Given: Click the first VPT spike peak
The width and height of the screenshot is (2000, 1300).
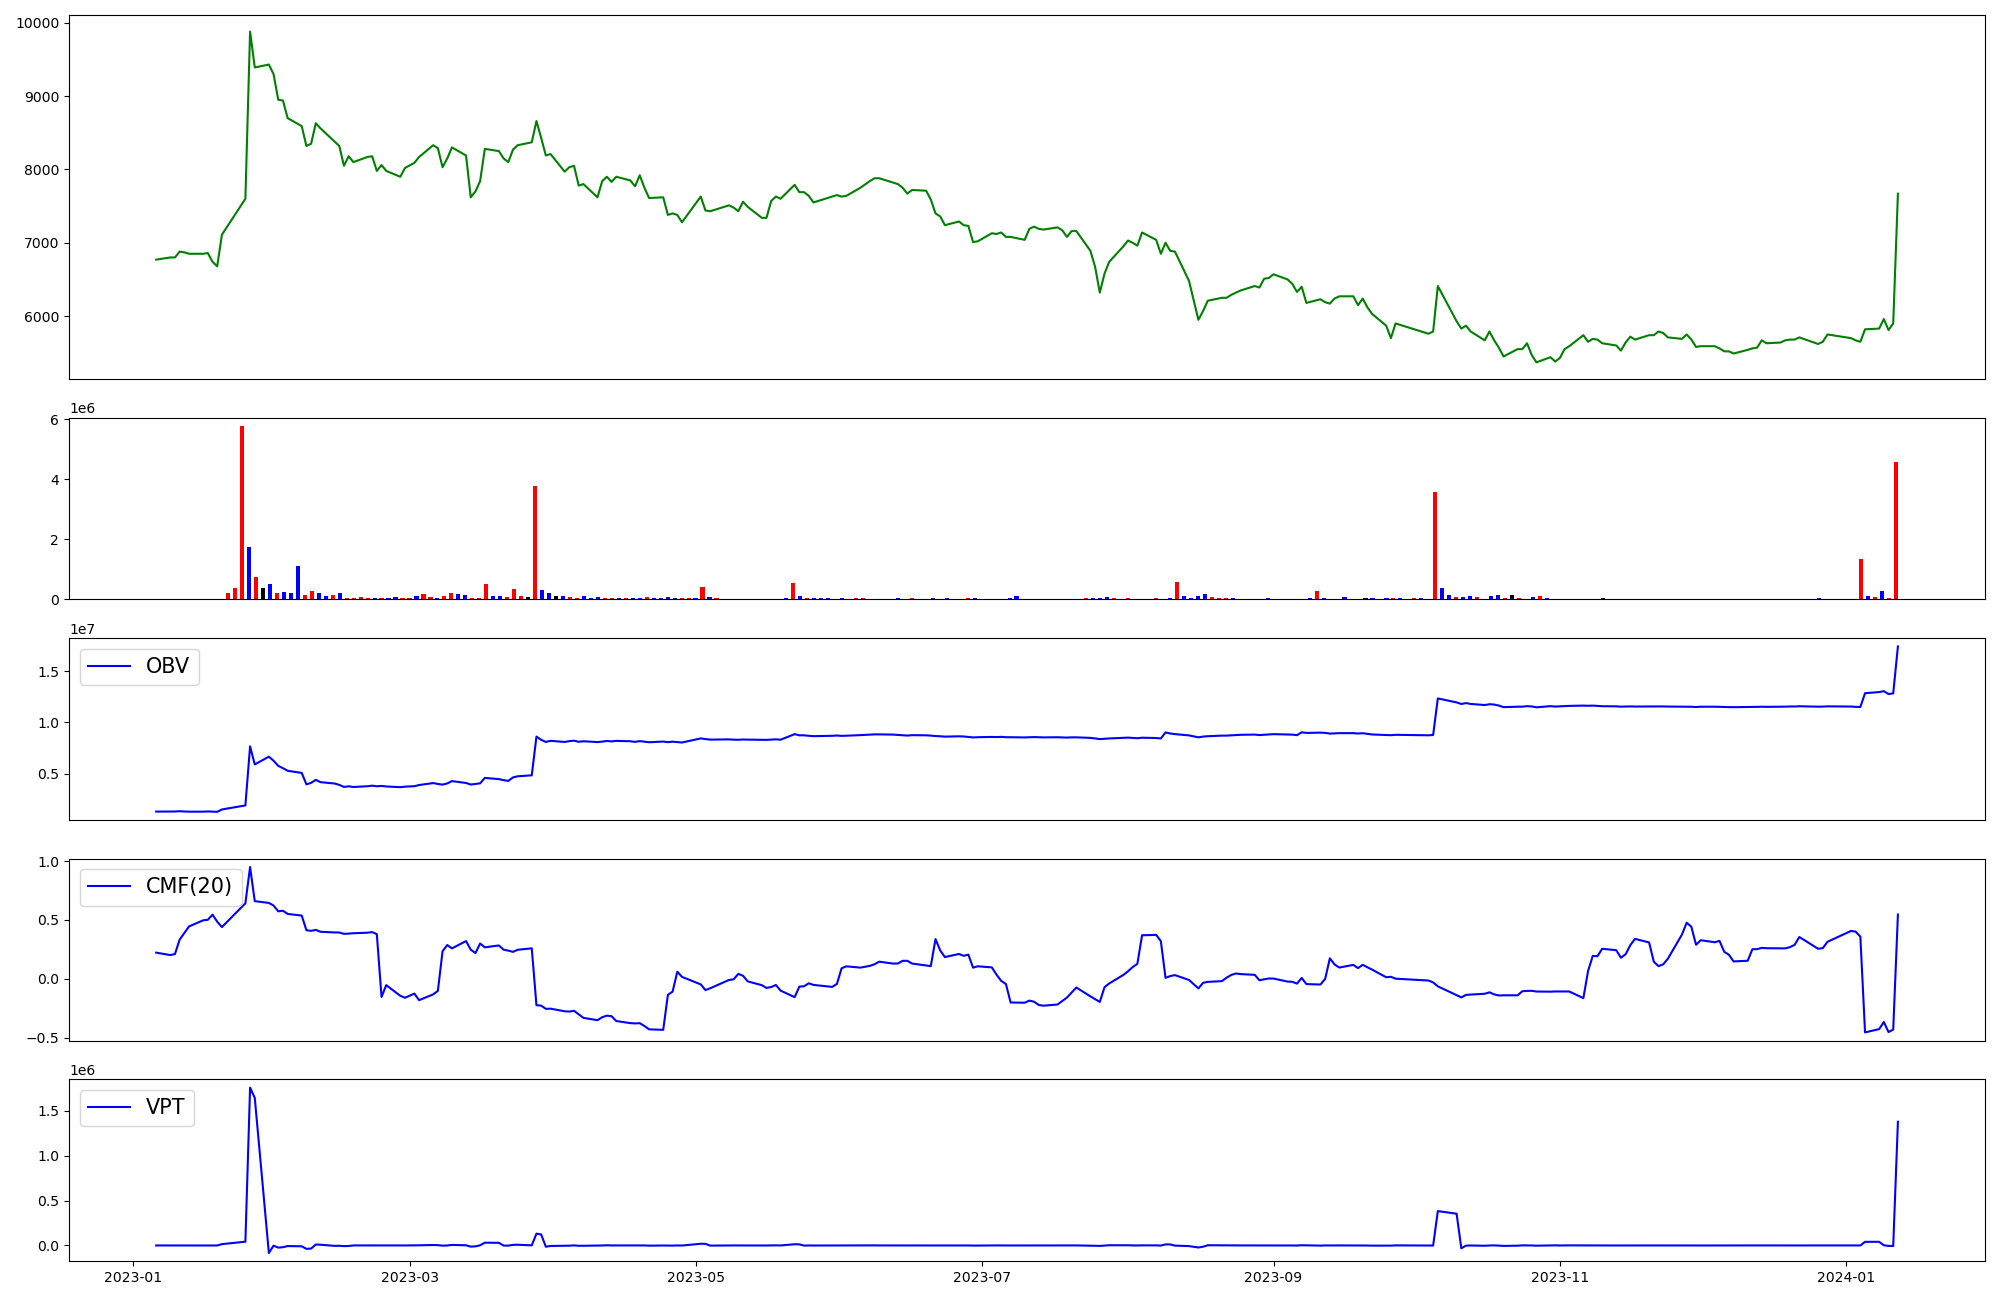Looking at the screenshot, I should (x=250, y=1089).
